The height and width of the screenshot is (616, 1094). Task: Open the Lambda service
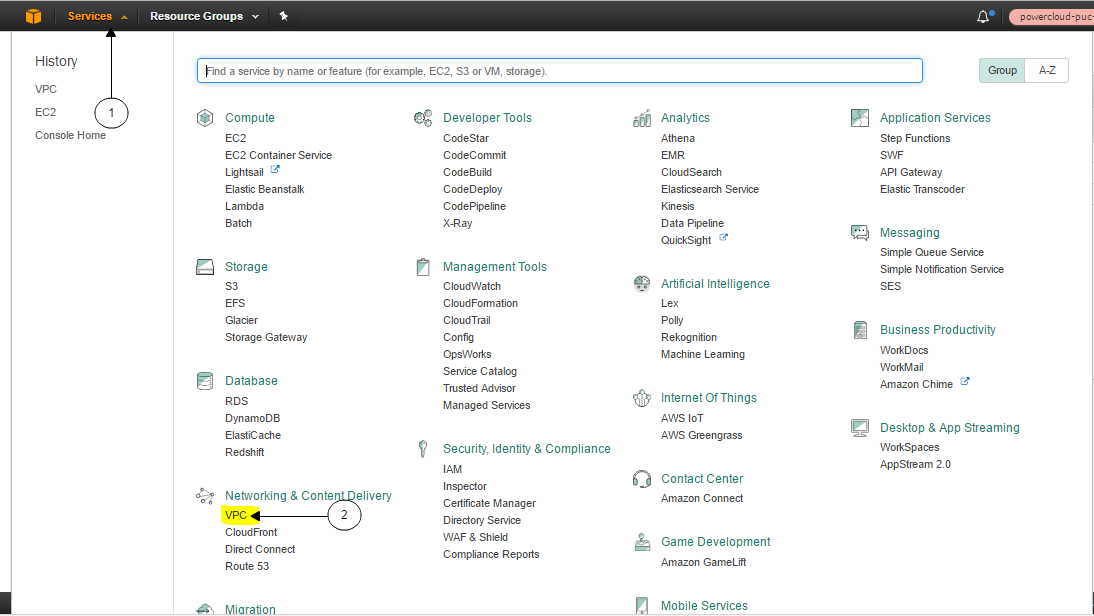(244, 206)
